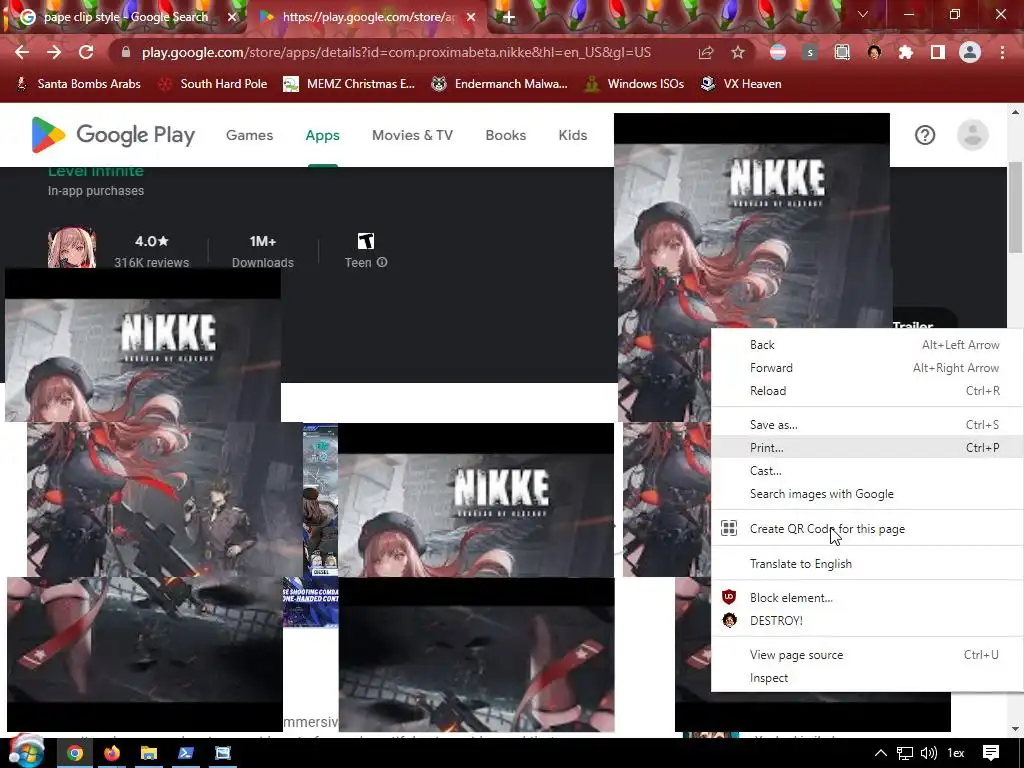Open the Google Play help icon
This screenshot has height=768, width=1024.
coord(925,135)
